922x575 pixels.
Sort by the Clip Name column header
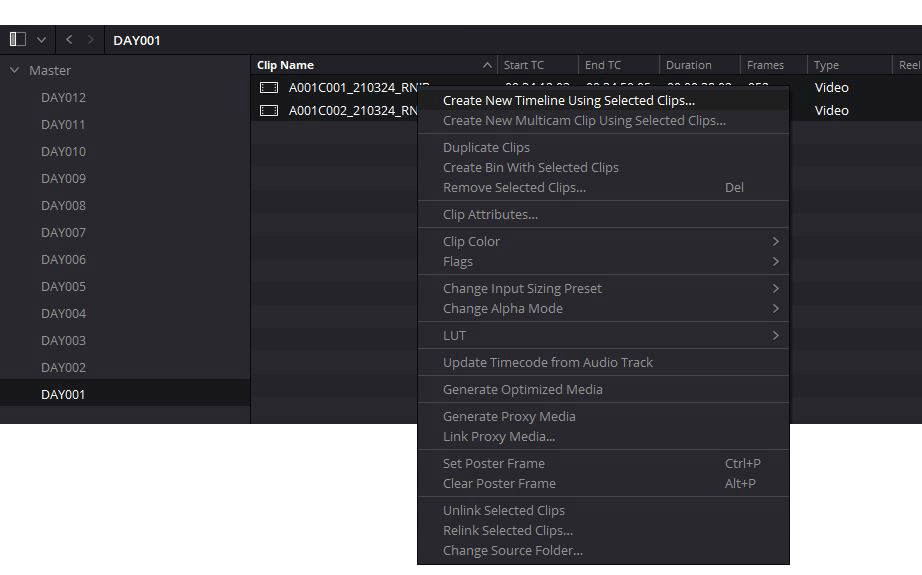285,65
